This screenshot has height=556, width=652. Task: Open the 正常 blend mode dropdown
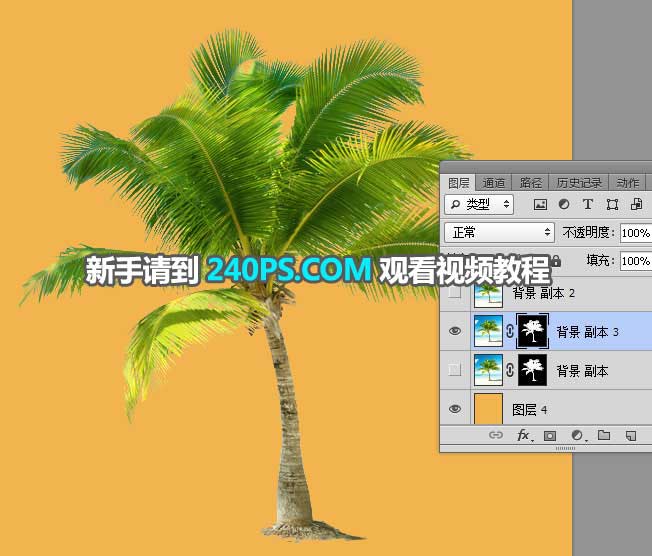click(x=499, y=232)
